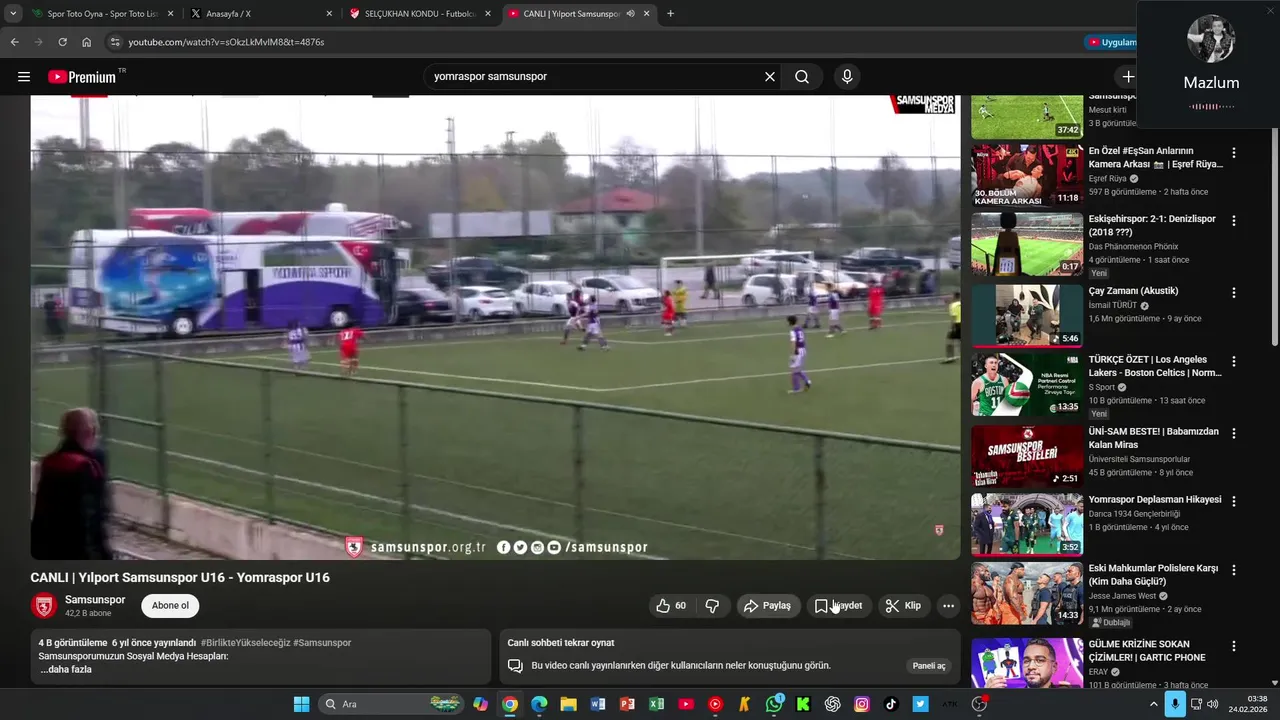
Task: Open Google Chrome from taskbar
Action: tap(510, 704)
